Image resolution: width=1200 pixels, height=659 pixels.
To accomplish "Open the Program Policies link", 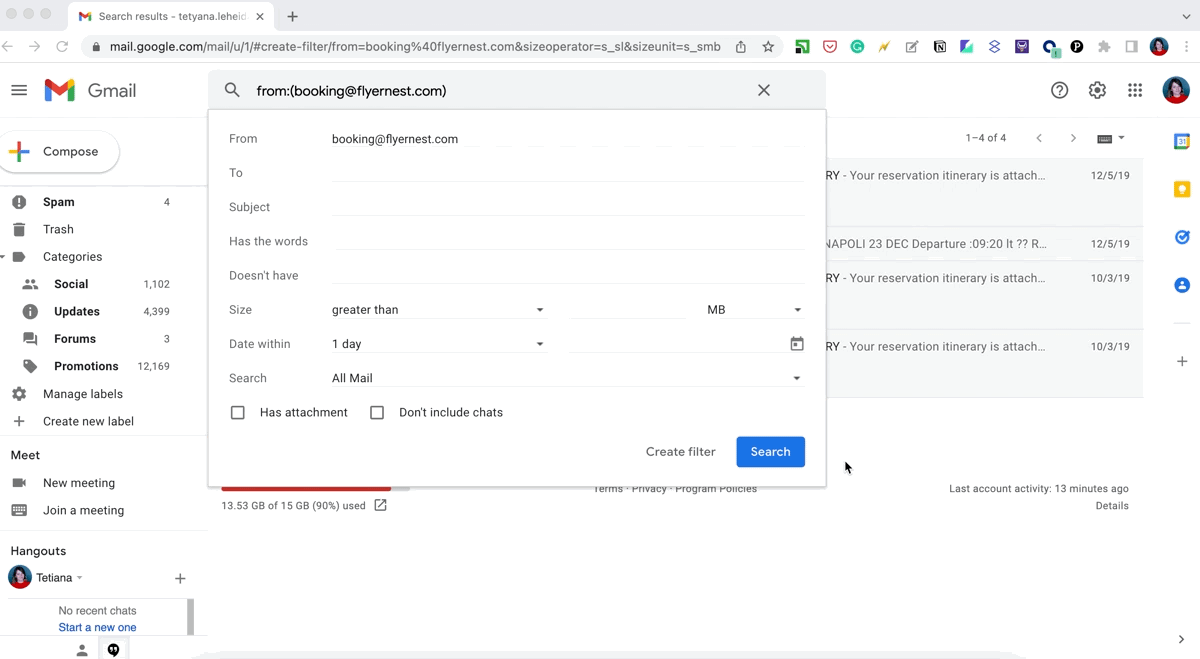I will 716,489.
